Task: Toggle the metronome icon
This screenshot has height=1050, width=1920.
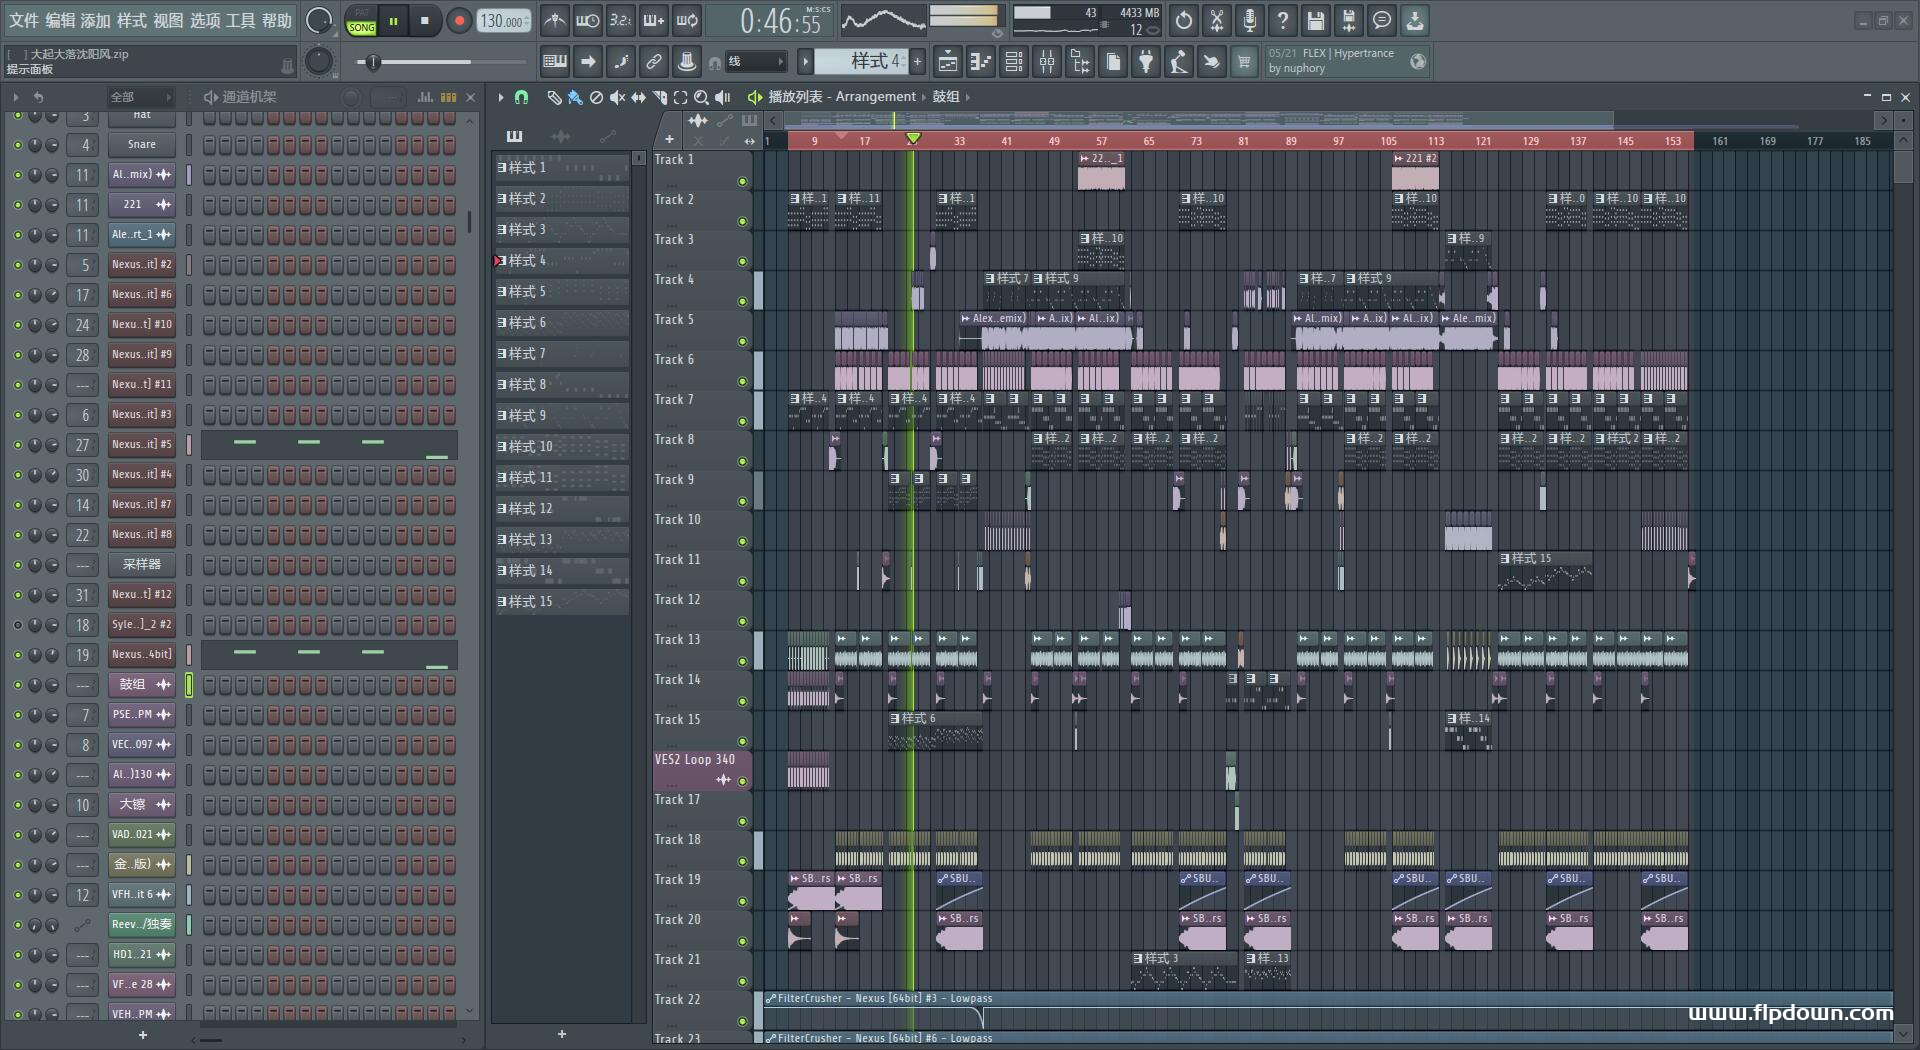Action: click(555, 20)
